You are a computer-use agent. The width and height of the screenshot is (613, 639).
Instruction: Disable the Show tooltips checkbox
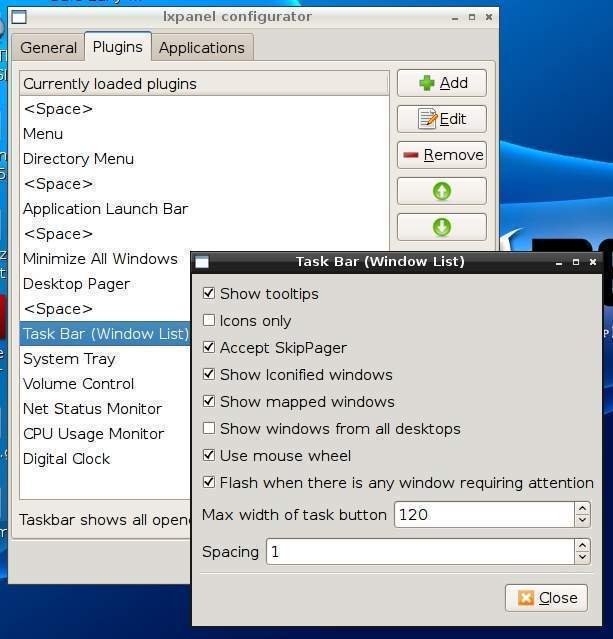(x=209, y=294)
